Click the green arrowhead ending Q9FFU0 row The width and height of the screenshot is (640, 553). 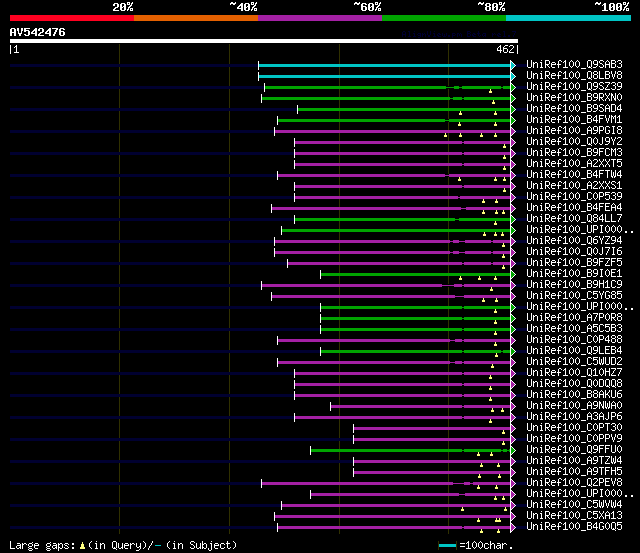point(513,451)
